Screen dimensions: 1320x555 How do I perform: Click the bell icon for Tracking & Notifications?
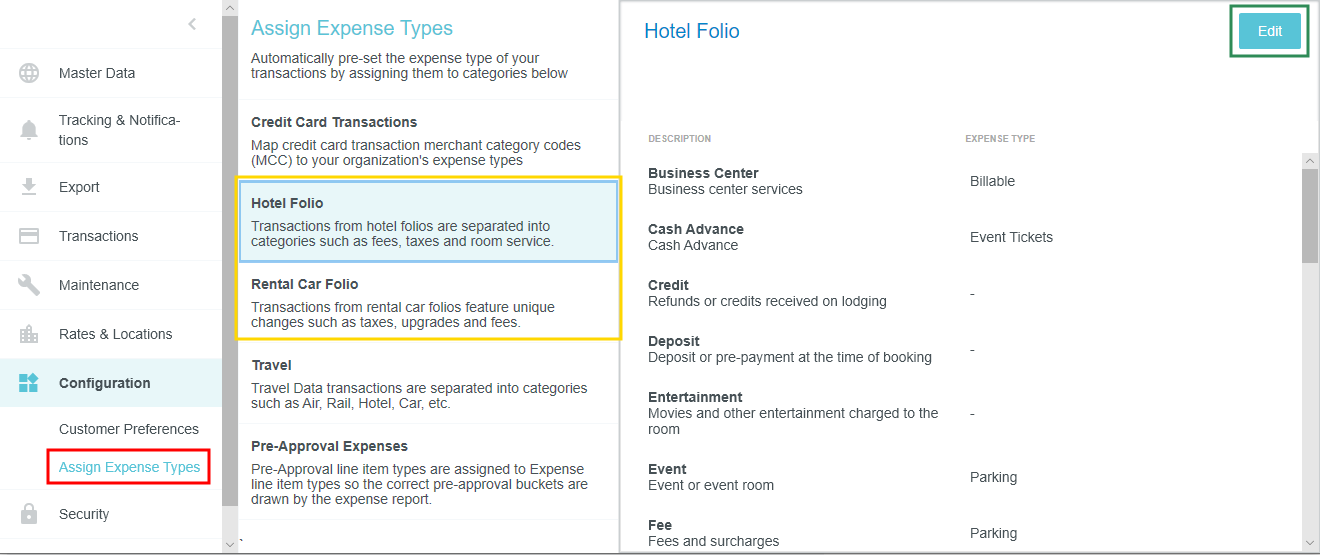click(29, 130)
